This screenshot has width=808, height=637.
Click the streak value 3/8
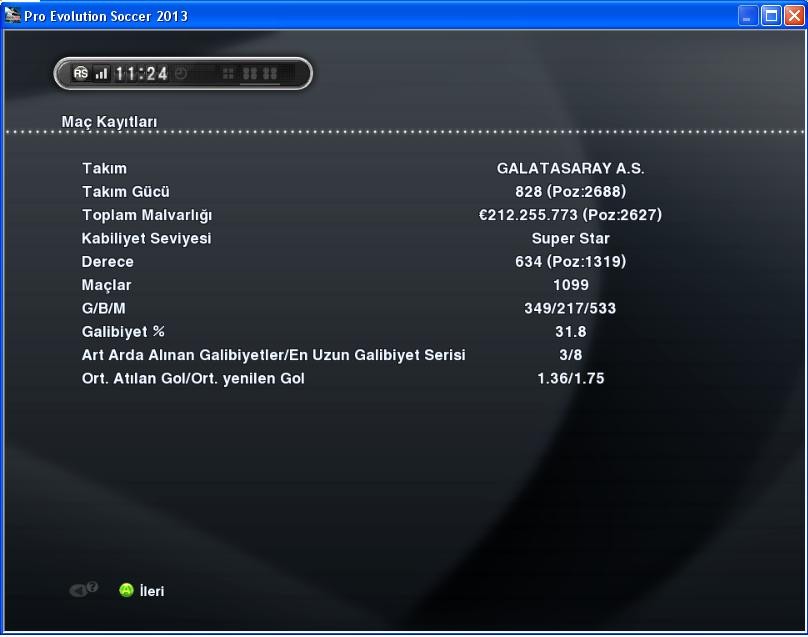[x=570, y=355]
